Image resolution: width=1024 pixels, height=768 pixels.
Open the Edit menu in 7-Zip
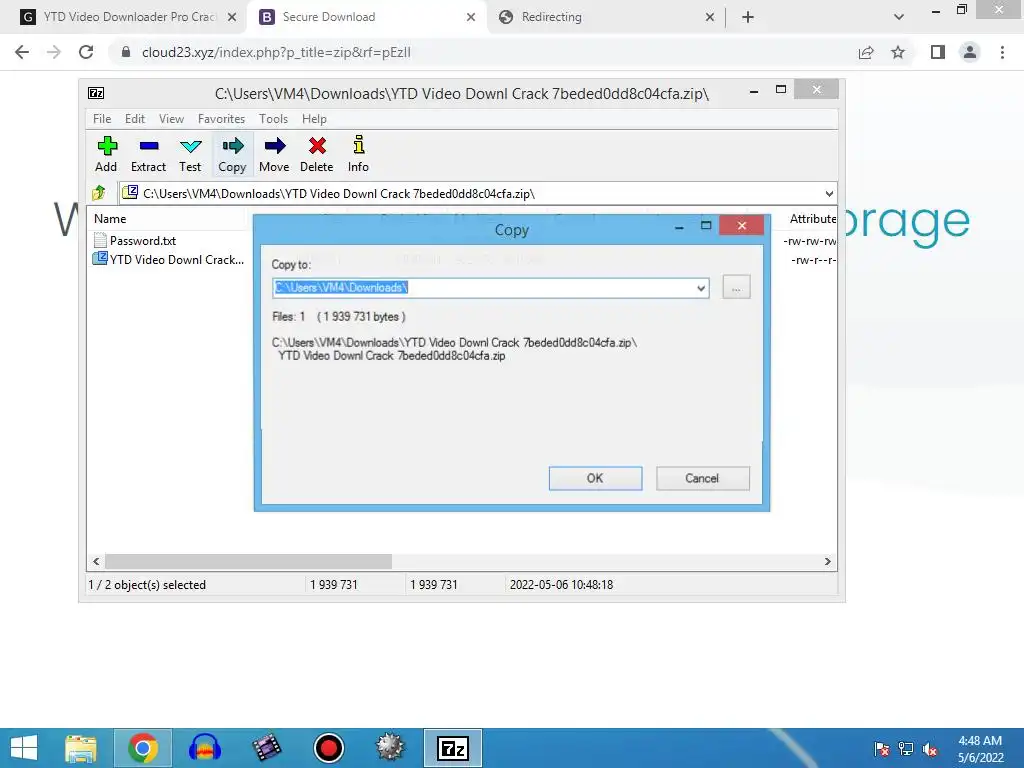[x=135, y=119]
